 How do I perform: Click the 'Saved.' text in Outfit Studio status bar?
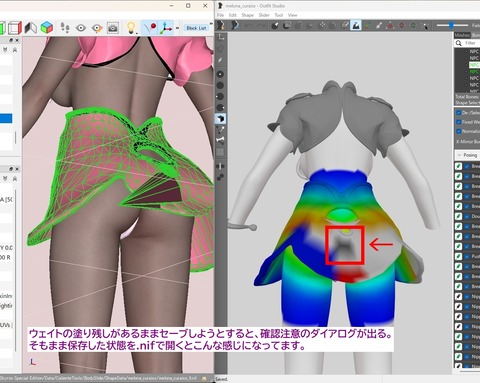click(x=221, y=379)
